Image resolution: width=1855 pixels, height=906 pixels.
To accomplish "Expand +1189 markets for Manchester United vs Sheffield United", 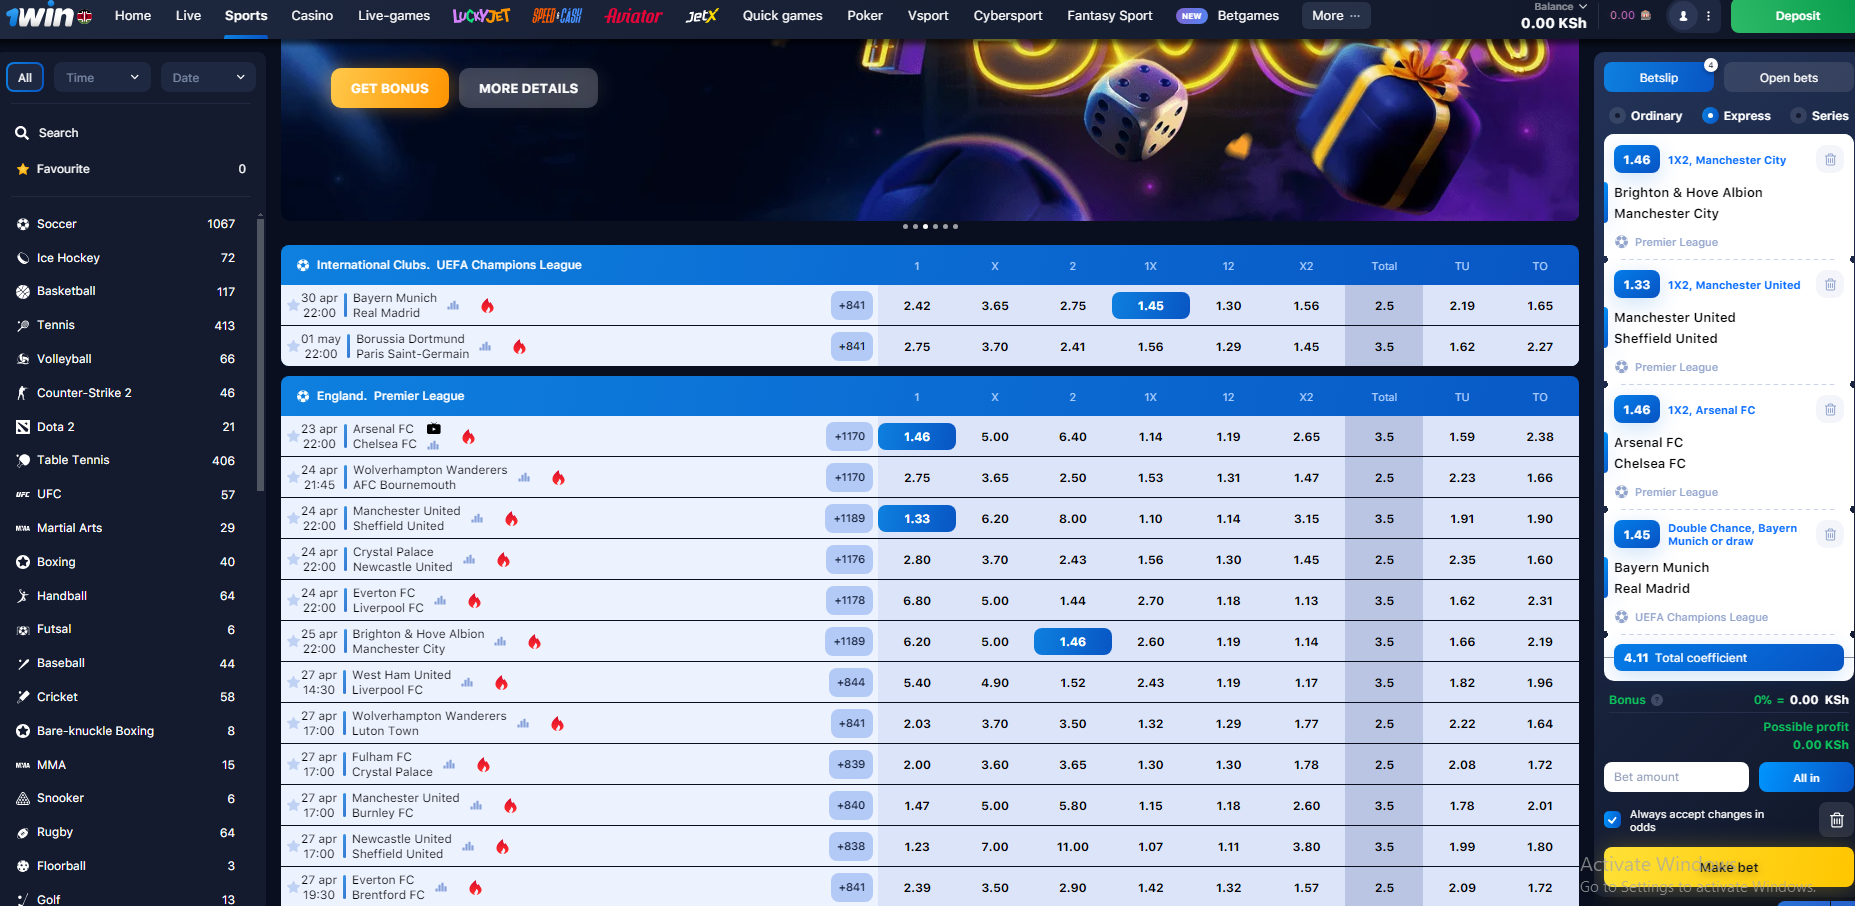I will [x=850, y=519].
